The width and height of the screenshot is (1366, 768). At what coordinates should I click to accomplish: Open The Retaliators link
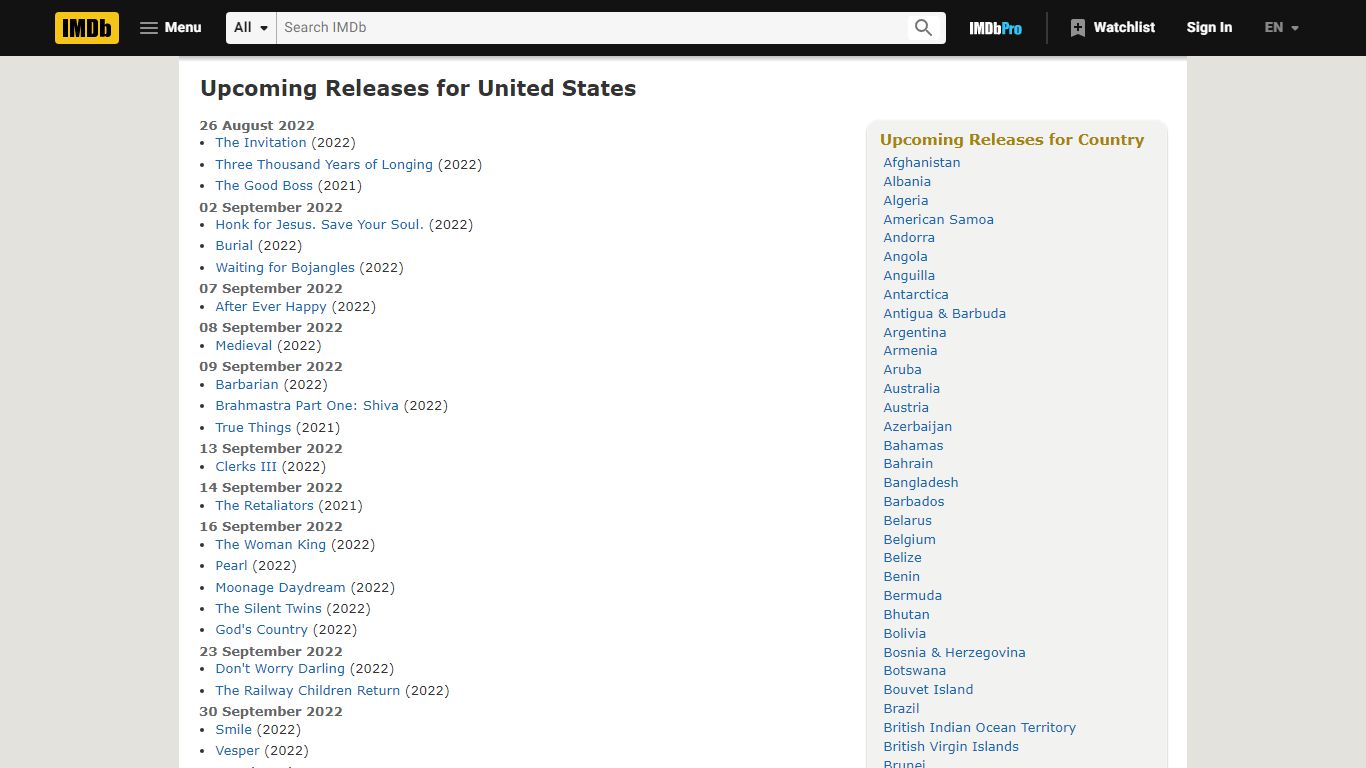(x=264, y=506)
